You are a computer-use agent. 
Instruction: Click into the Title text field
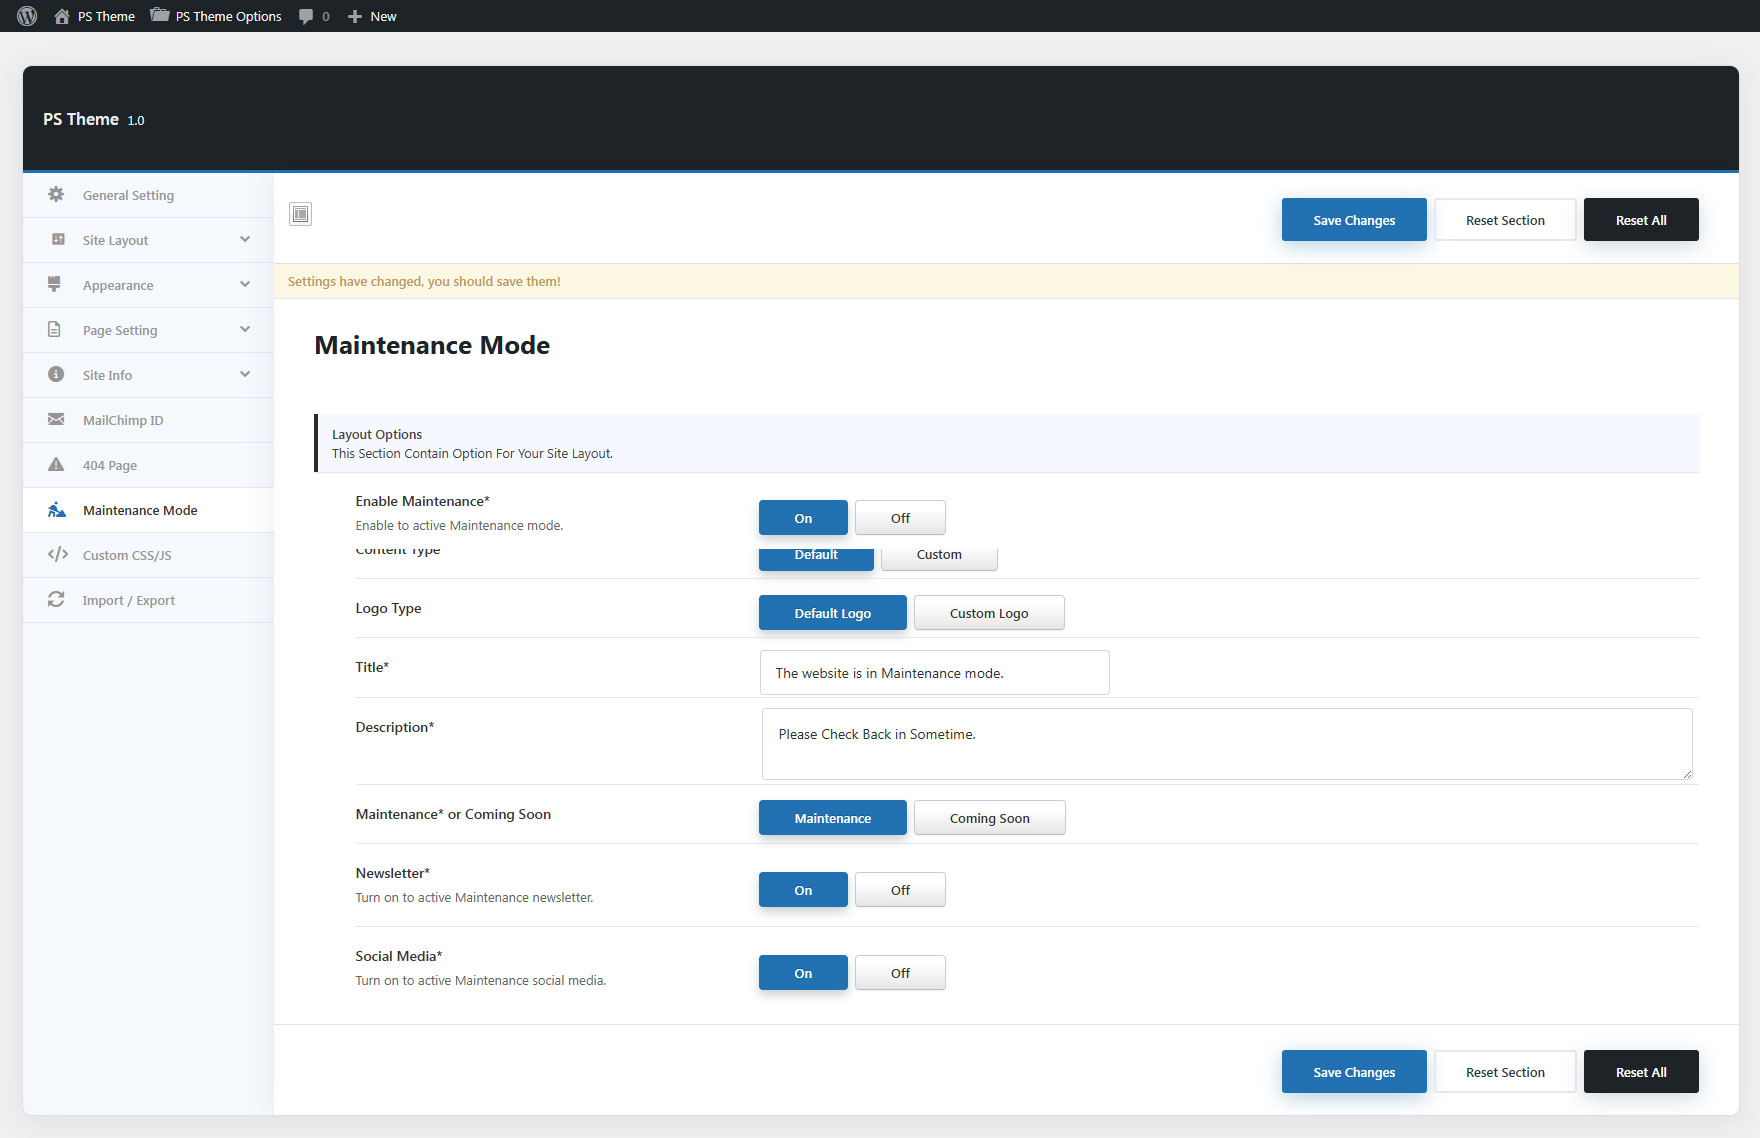tap(934, 673)
